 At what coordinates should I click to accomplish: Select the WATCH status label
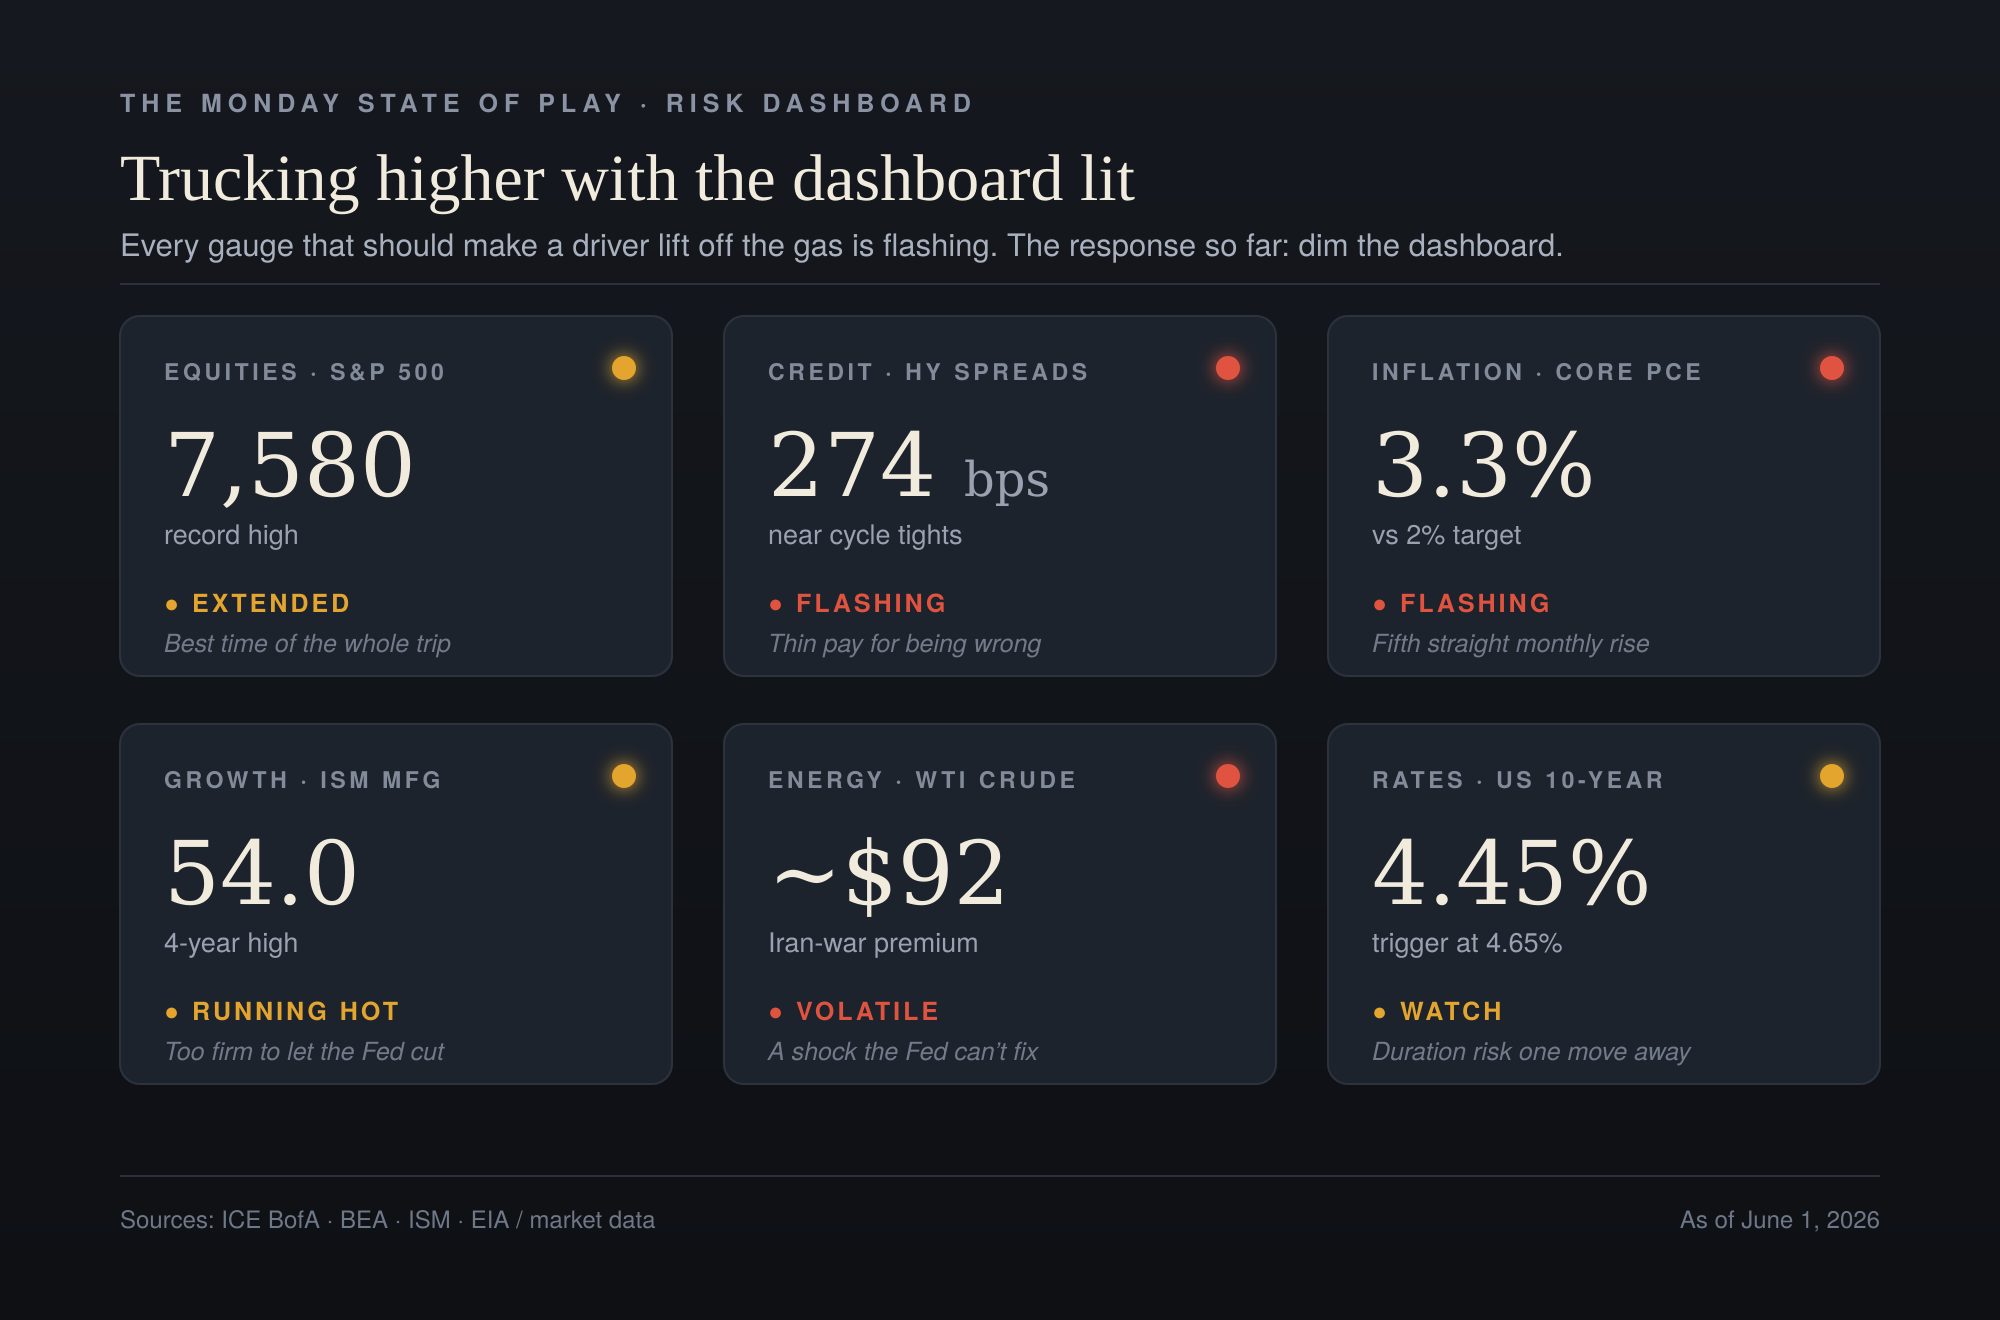click(x=1451, y=1011)
